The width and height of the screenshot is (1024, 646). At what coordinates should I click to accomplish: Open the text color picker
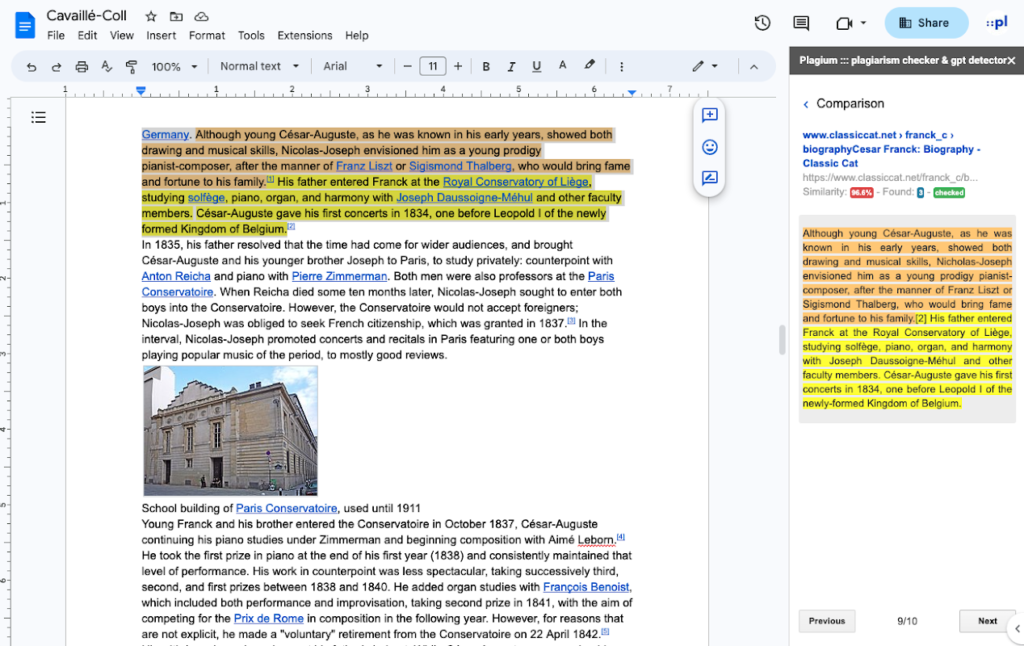click(562, 66)
